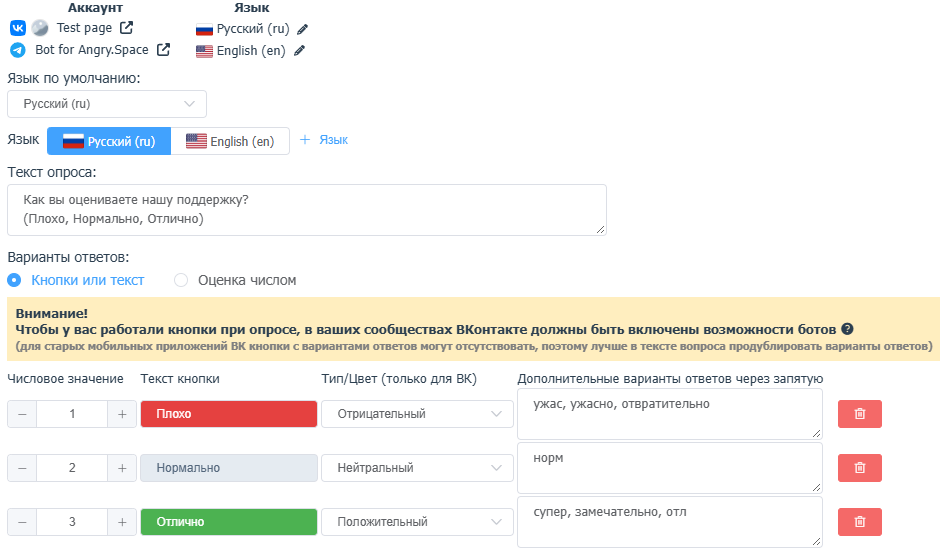The height and width of the screenshot is (550, 940).
Task: Delete the Плохо answer row
Action: pos(860,414)
